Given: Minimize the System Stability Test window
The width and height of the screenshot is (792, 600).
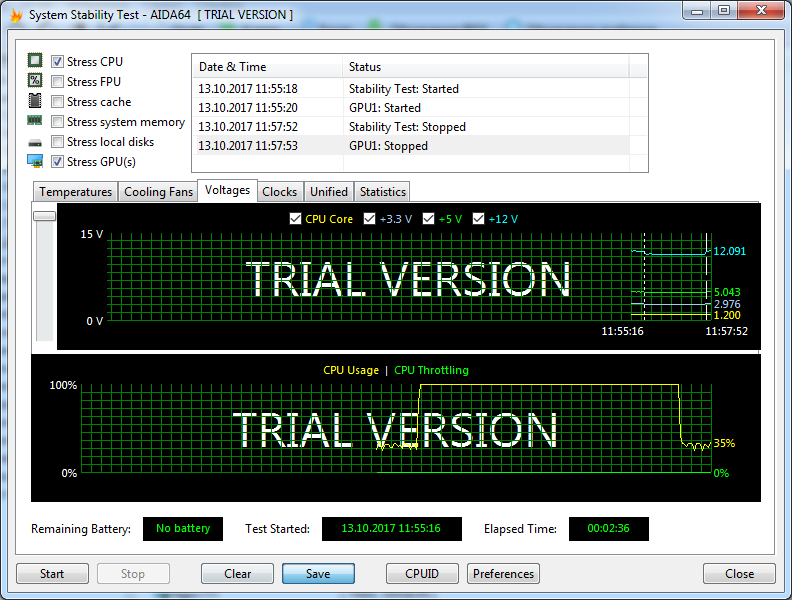Looking at the screenshot, I should click(697, 11).
